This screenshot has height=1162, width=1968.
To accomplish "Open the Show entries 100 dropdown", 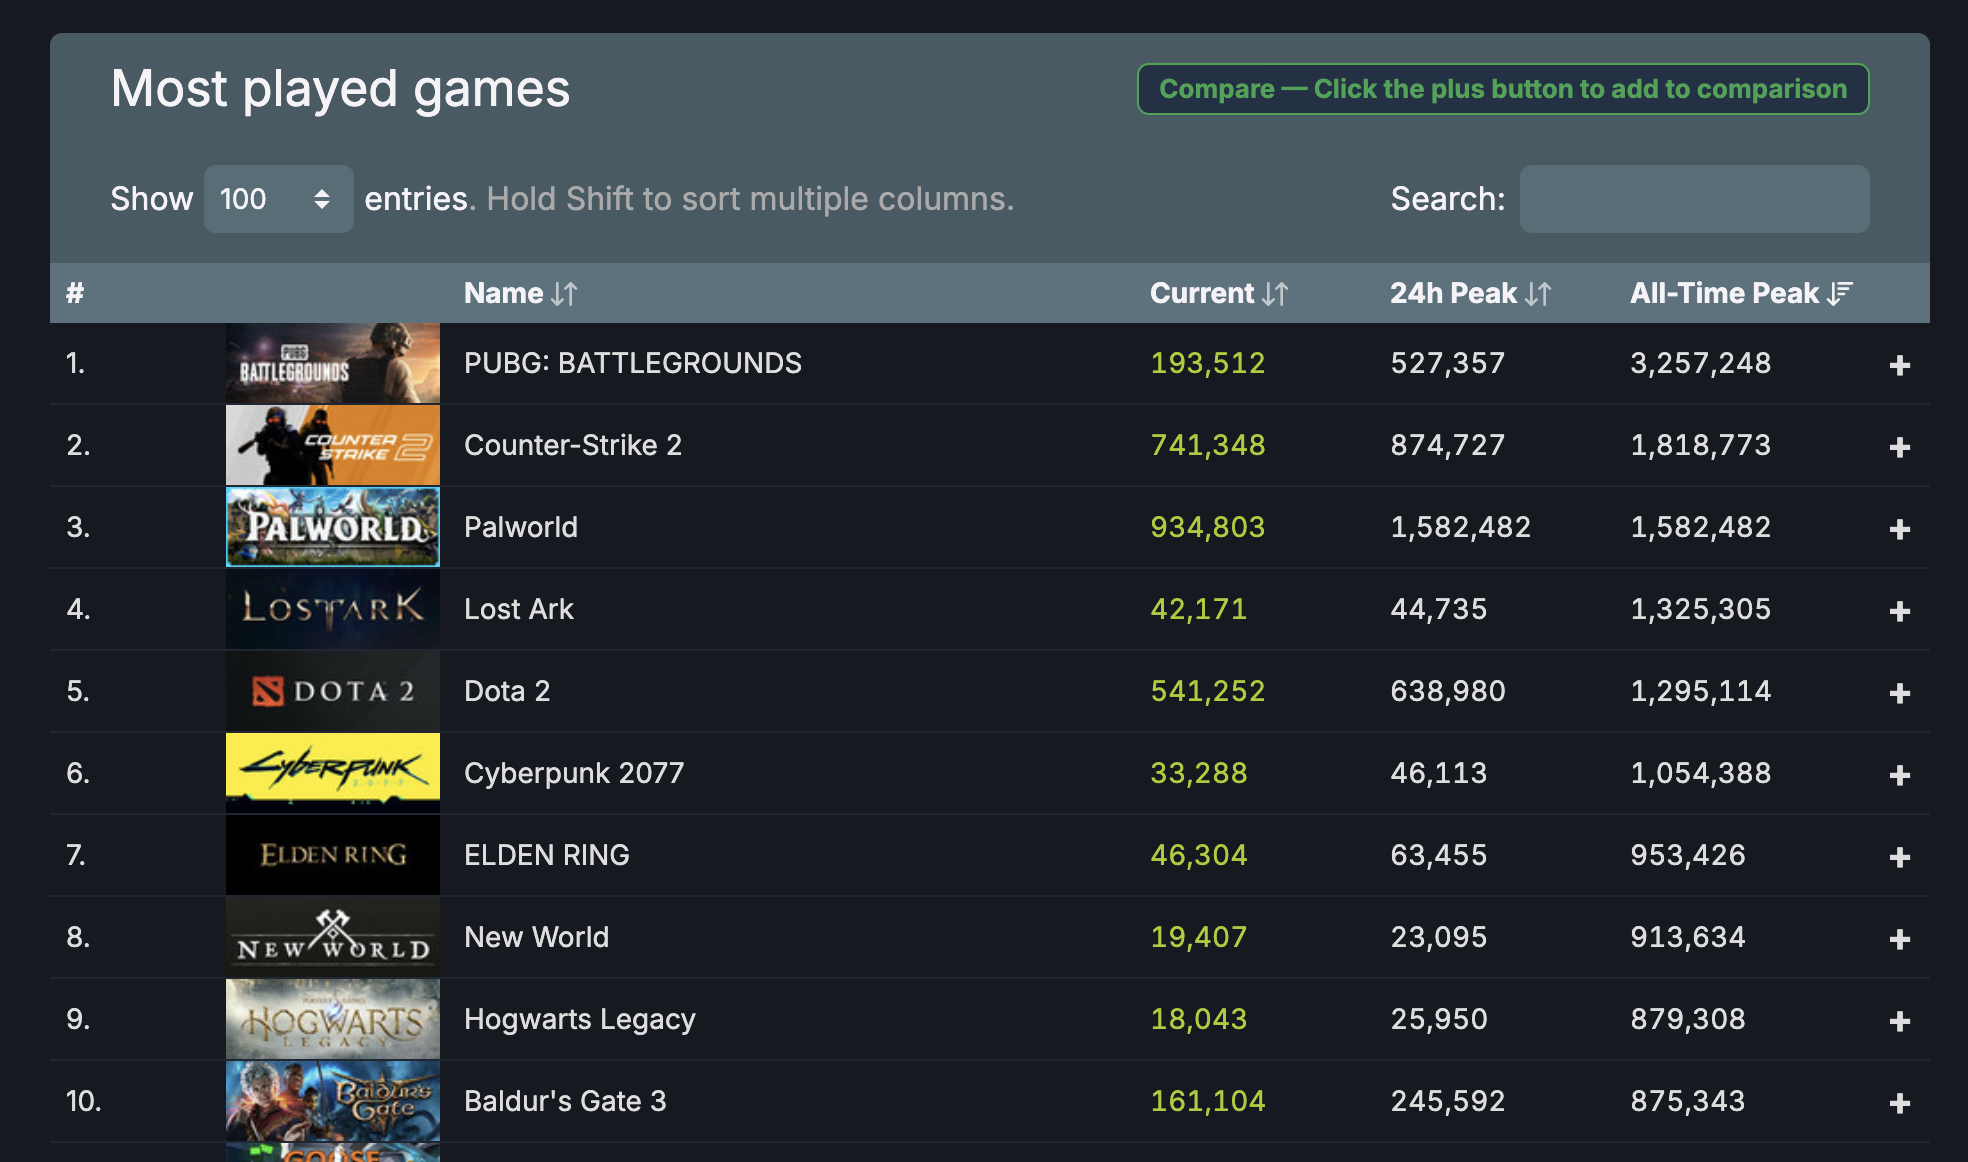I will pyautogui.click(x=278, y=199).
